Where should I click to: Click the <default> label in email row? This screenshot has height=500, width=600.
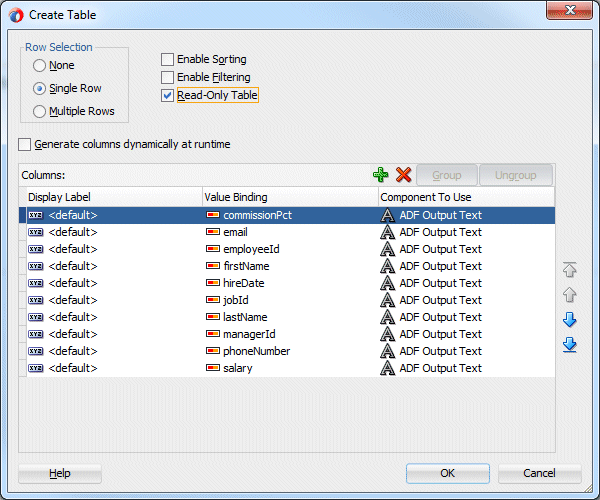[x=73, y=232]
